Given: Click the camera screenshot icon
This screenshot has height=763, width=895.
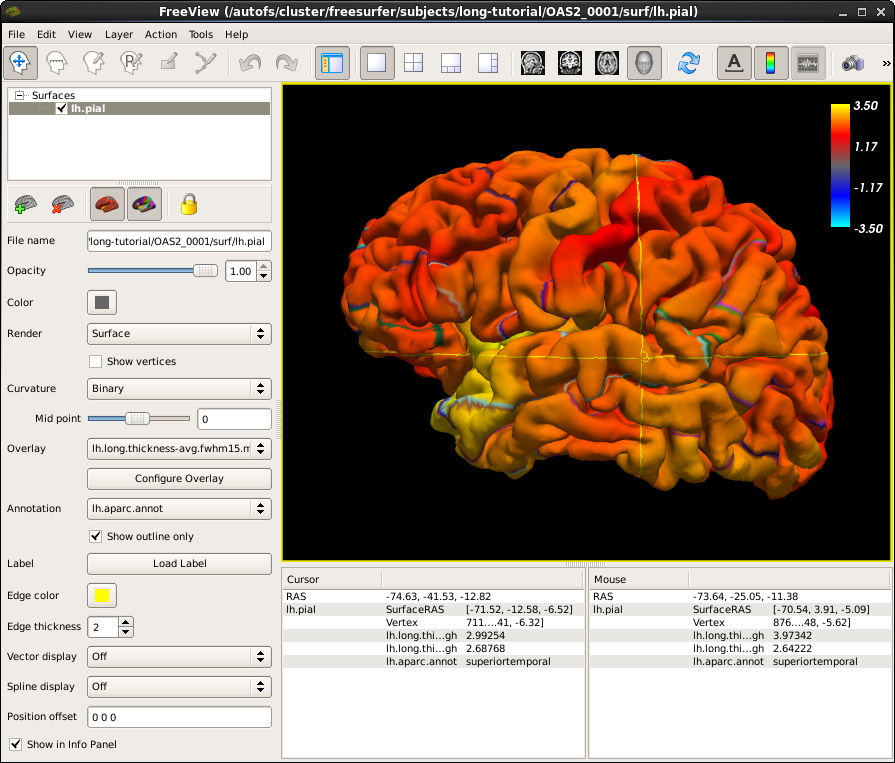Looking at the screenshot, I should [x=852, y=63].
